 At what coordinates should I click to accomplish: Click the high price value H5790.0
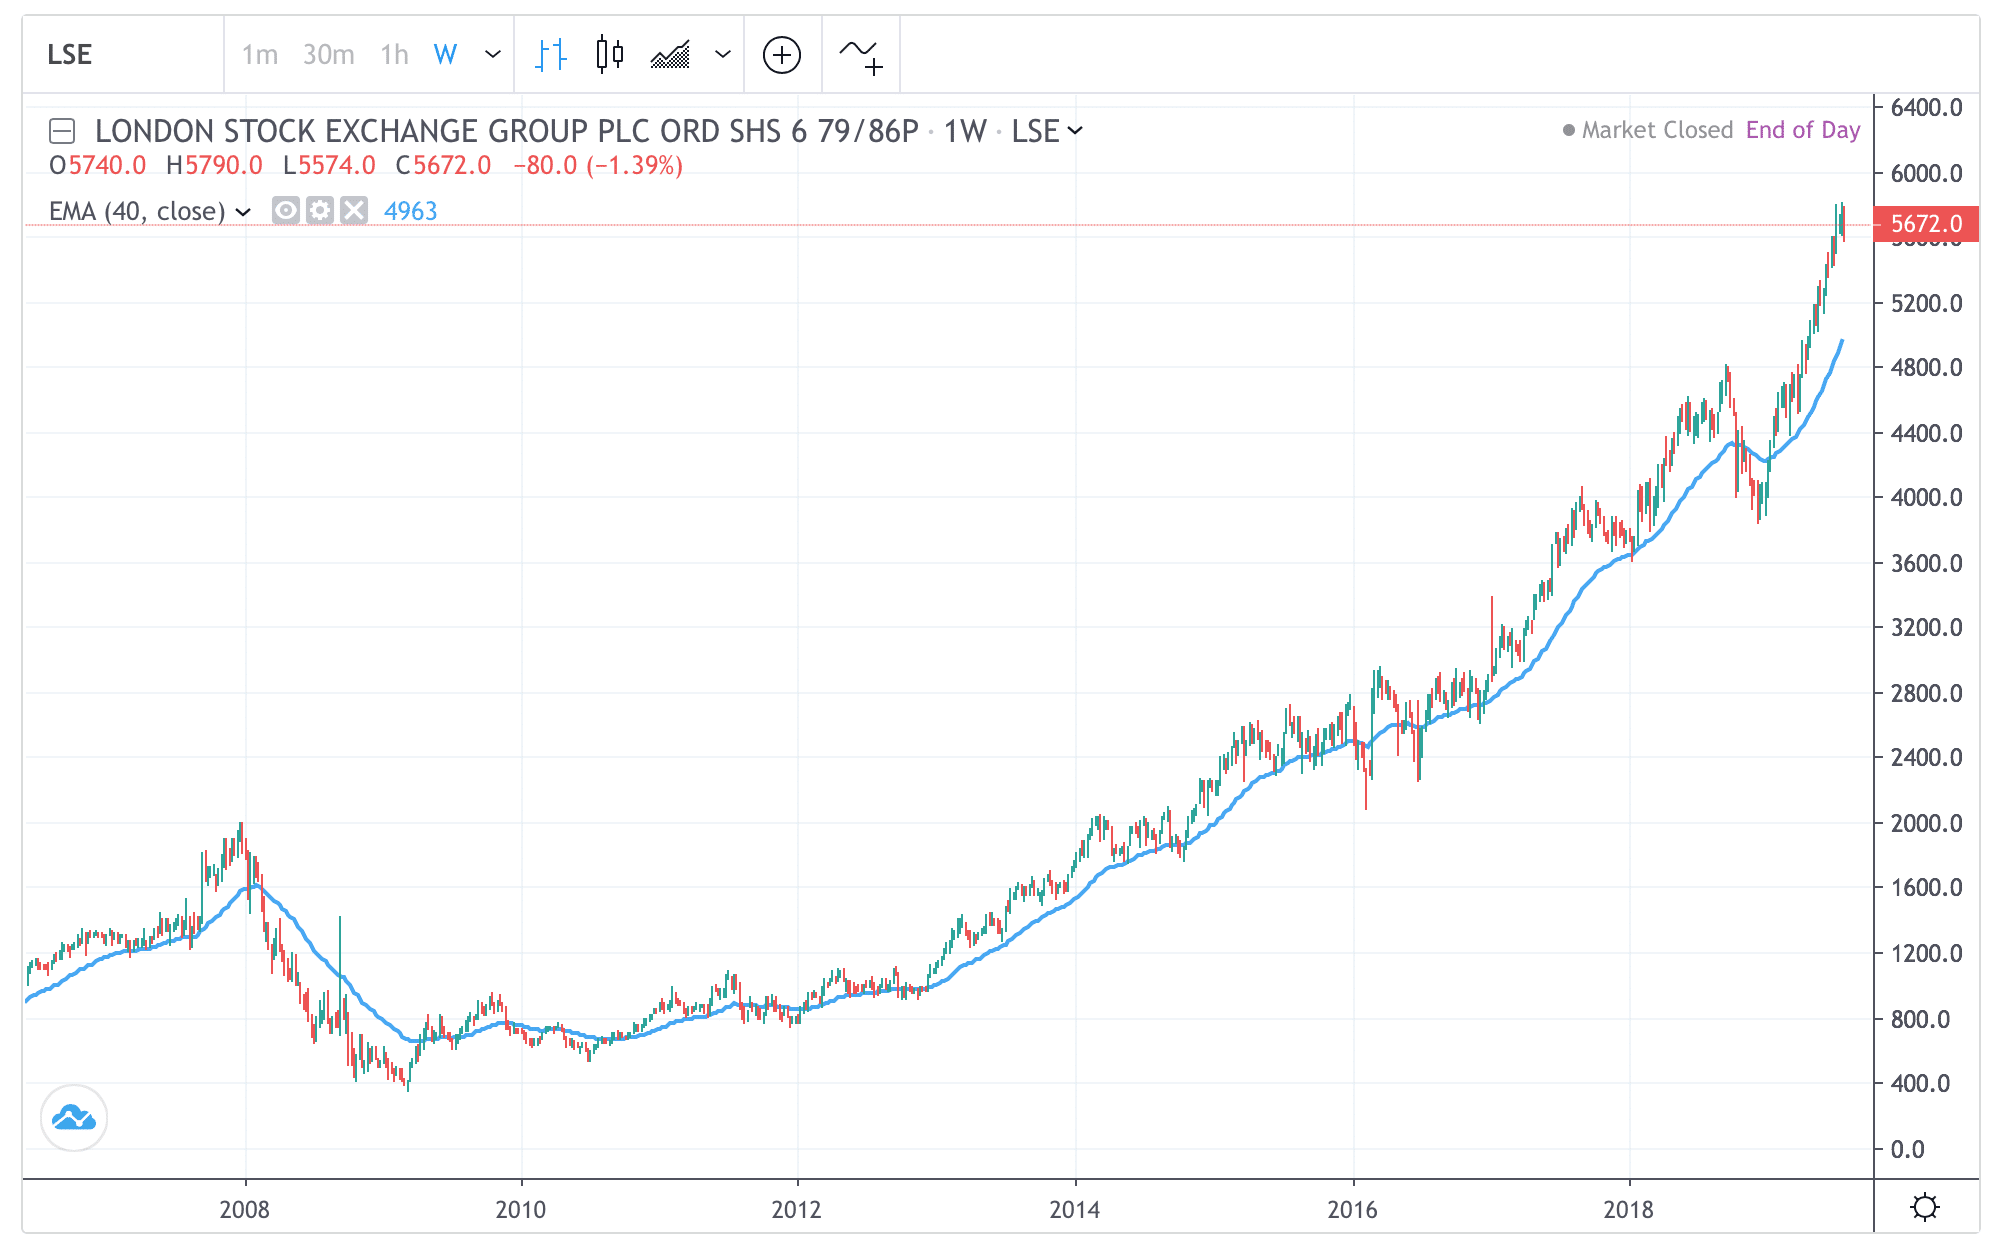click(214, 166)
